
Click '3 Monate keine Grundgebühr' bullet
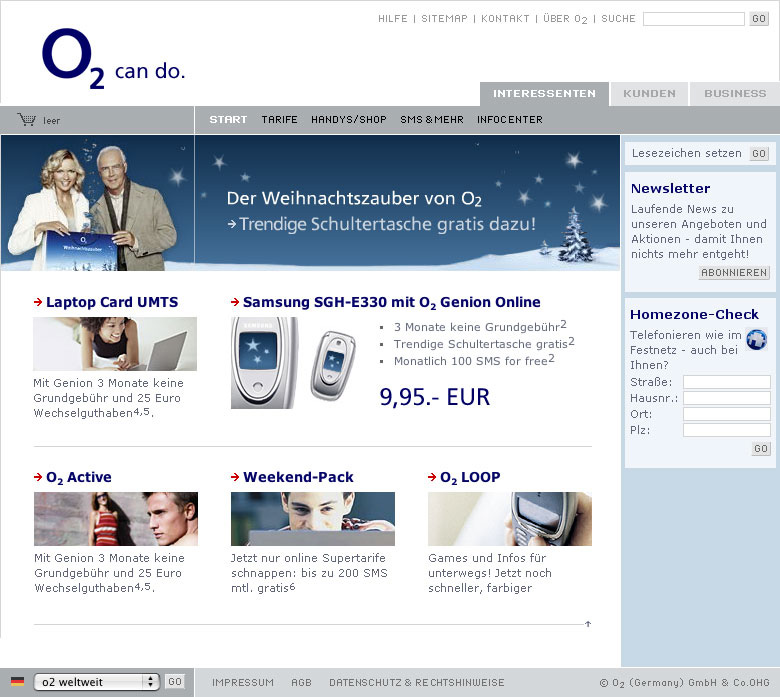[x=480, y=326]
